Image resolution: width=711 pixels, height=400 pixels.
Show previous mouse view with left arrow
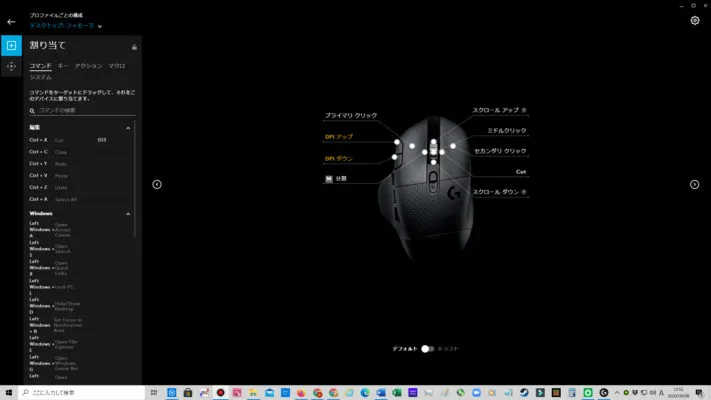[157, 184]
